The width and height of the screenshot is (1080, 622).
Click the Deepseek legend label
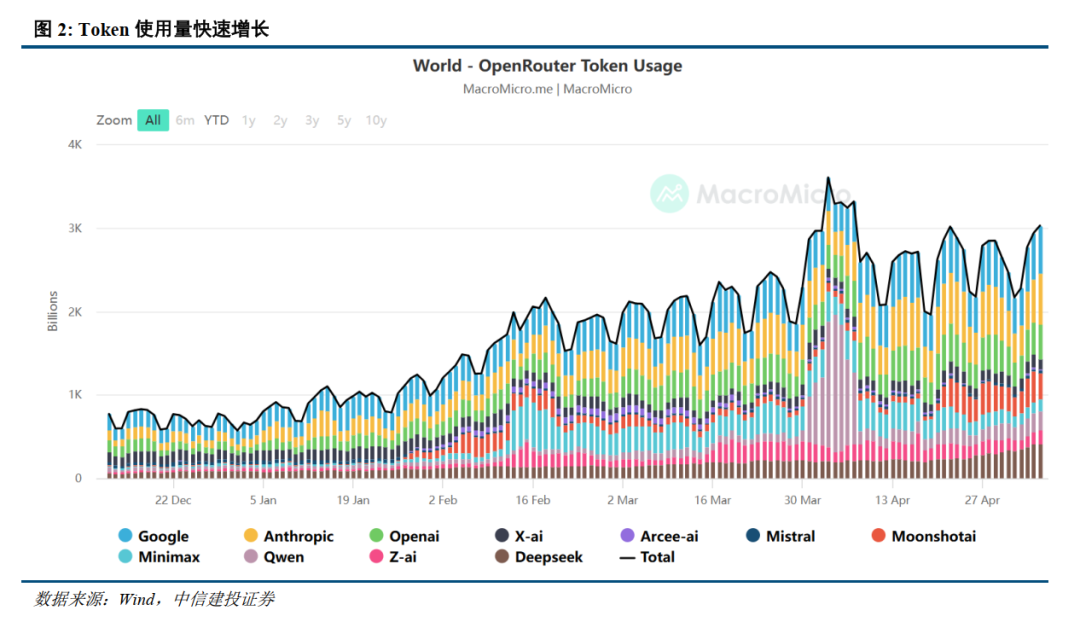pyautogui.click(x=549, y=557)
